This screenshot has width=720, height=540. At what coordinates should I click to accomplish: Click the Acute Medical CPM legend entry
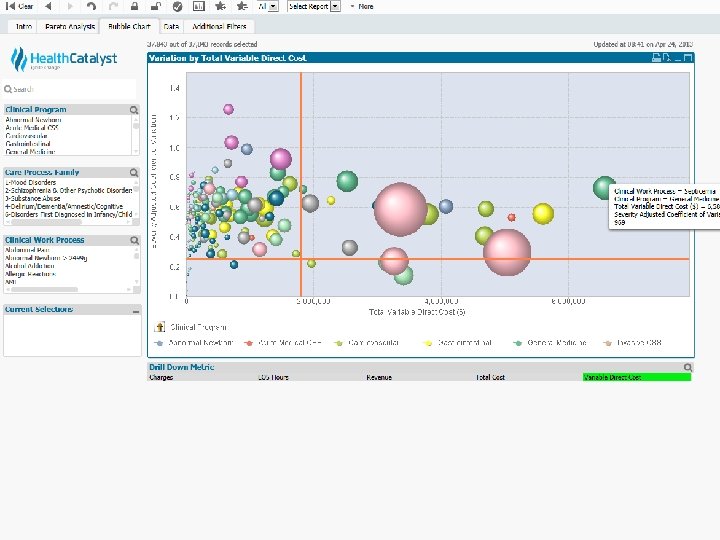pyautogui.click(x=282, y=343)
